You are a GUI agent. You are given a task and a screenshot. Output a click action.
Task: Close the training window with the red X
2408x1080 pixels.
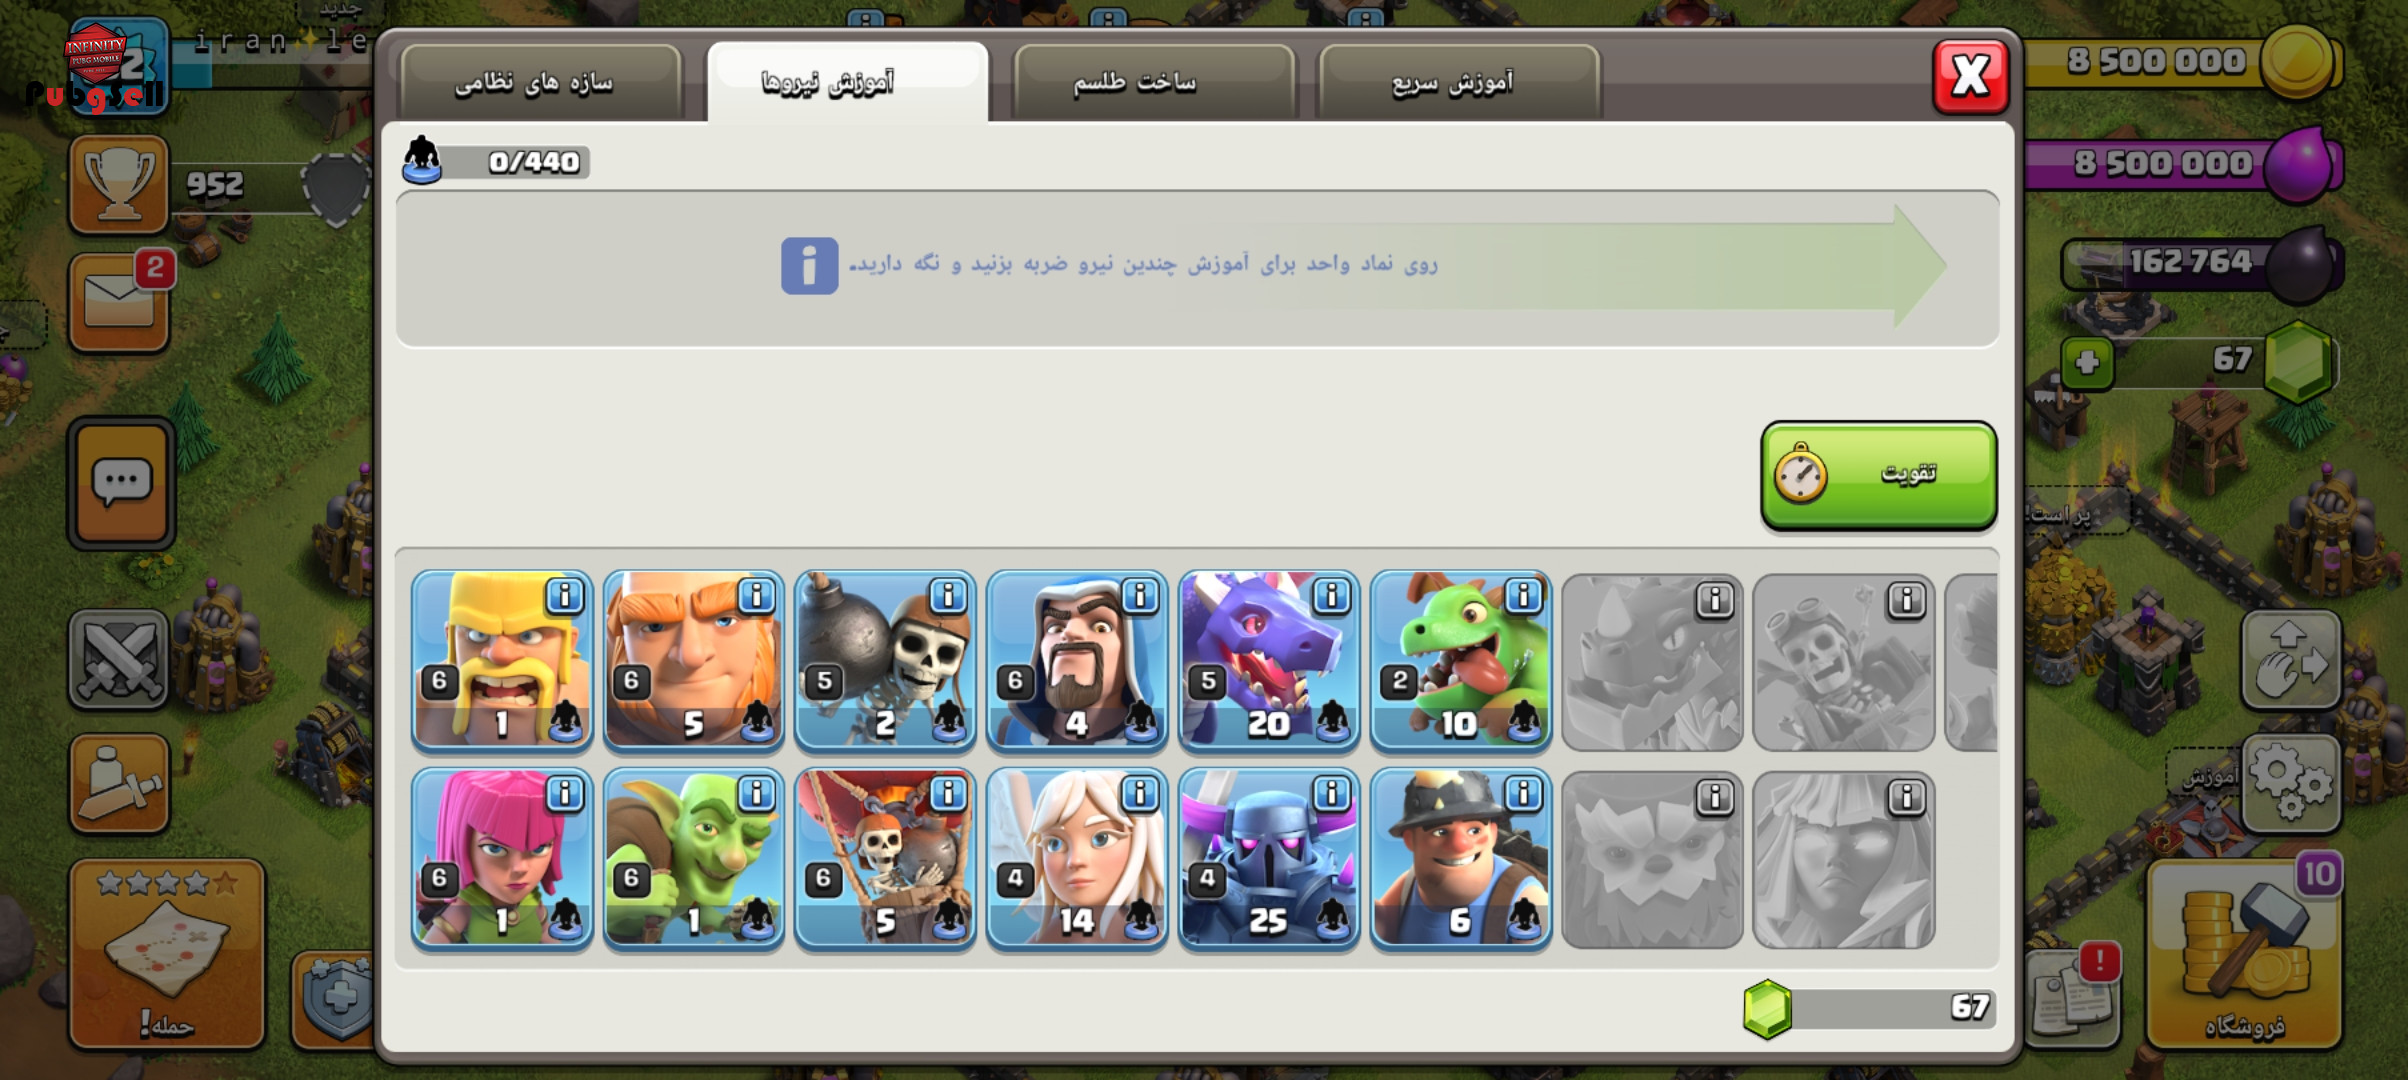(x=1970, y=76)
